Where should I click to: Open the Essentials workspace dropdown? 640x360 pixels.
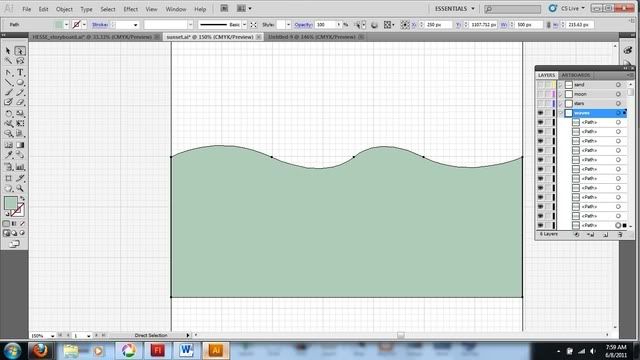tap(455, 9)
